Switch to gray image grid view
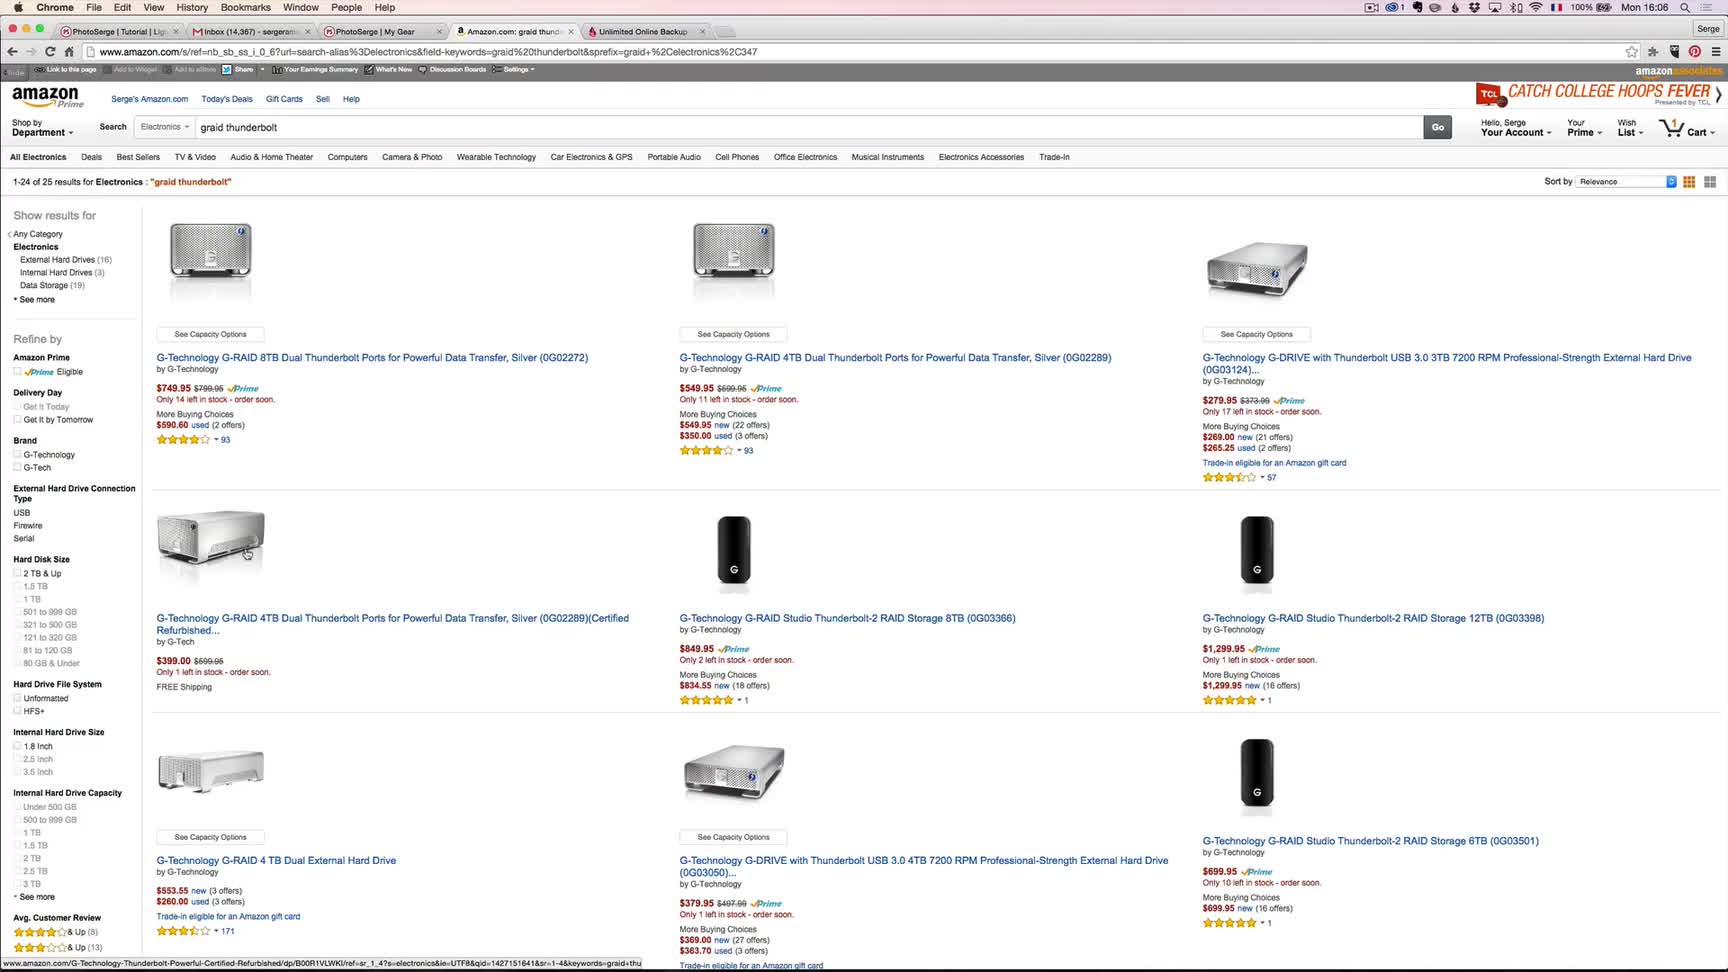 (x=1710, y=182)
